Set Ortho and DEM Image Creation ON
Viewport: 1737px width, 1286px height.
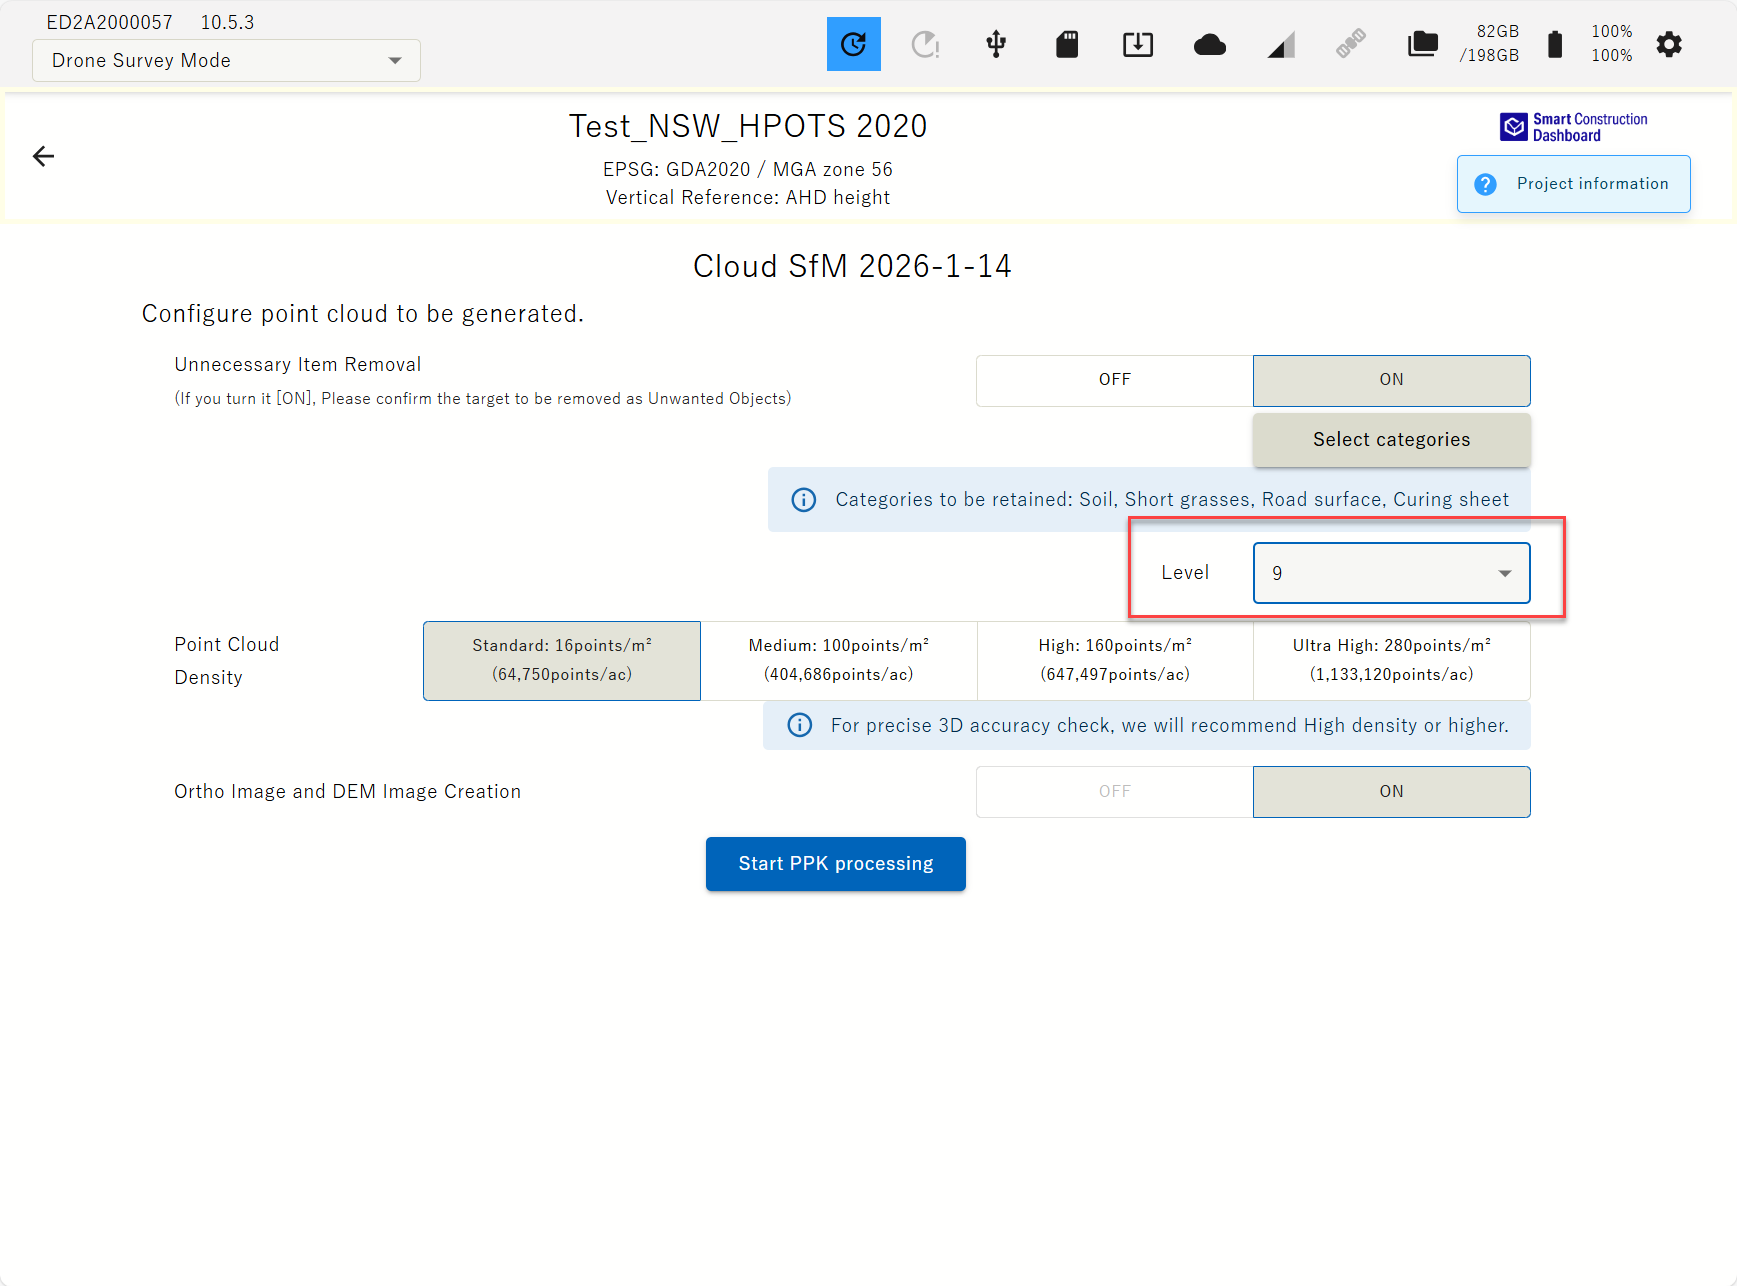(1391, 791)
